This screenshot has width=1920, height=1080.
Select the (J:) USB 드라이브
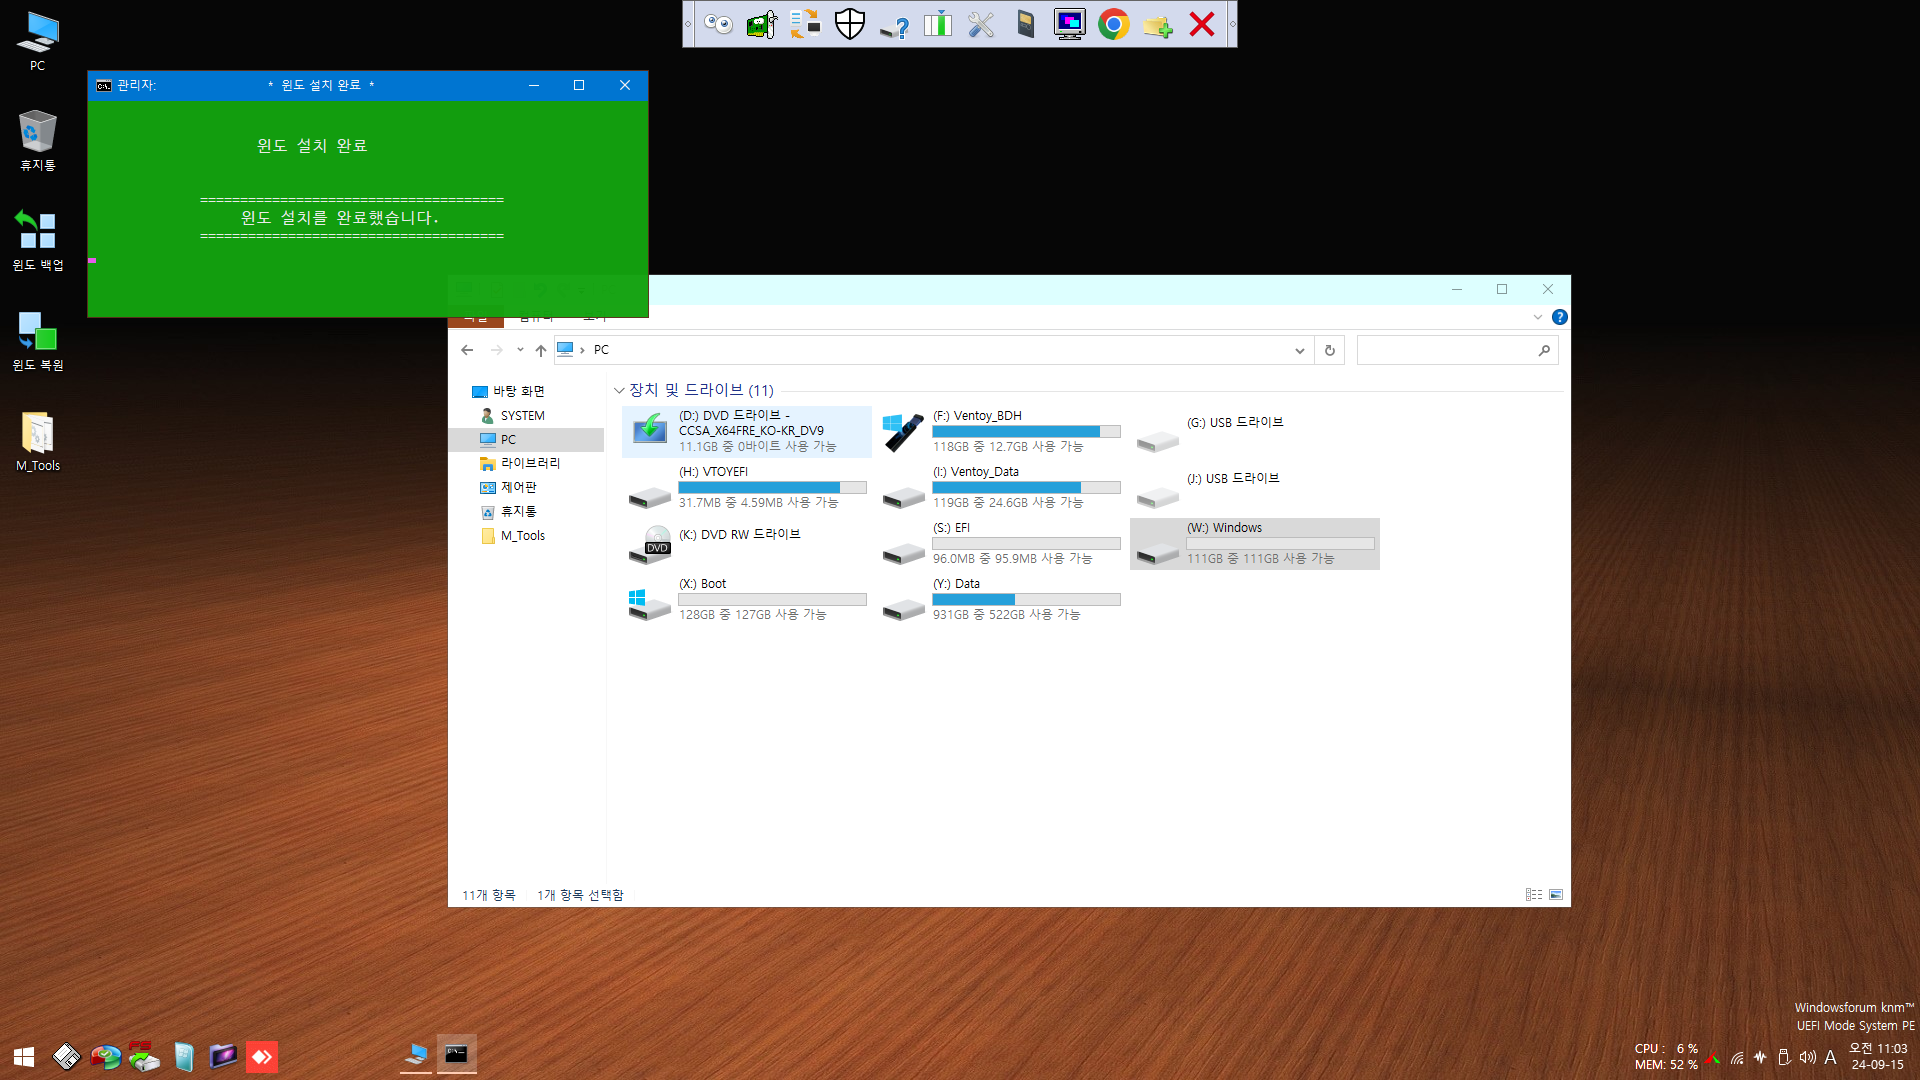[x=1255, y=487]
